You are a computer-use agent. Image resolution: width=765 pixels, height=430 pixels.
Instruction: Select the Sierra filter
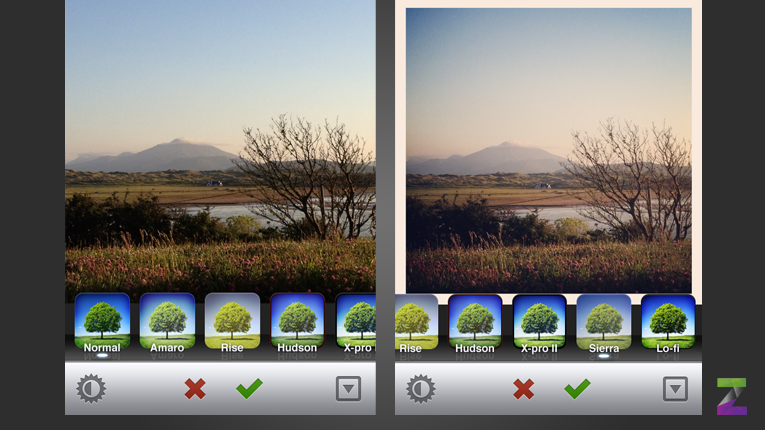coord(604,323)
